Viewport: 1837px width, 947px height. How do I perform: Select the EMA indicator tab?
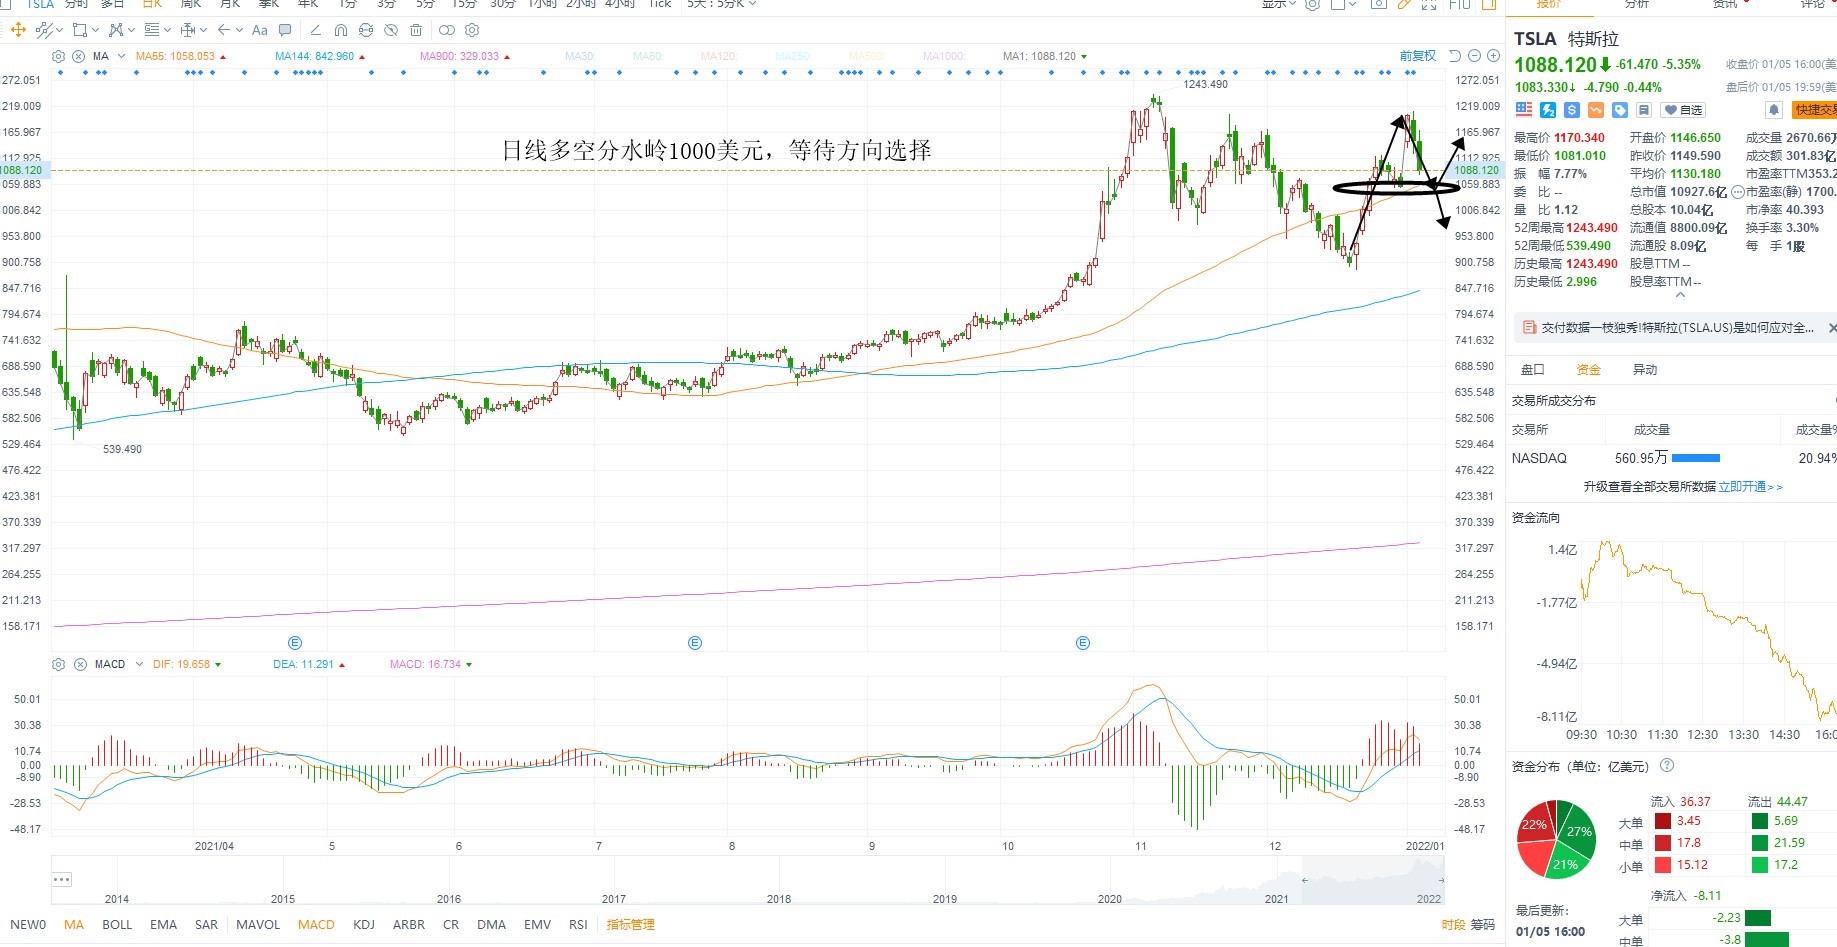tap(163, 925)
